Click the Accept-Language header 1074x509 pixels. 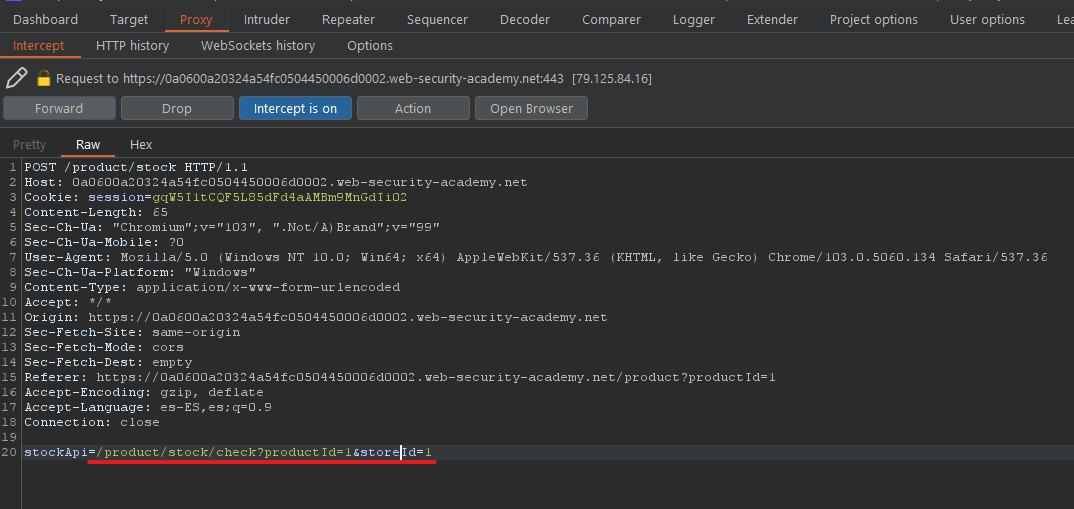(x=148, y=408)
